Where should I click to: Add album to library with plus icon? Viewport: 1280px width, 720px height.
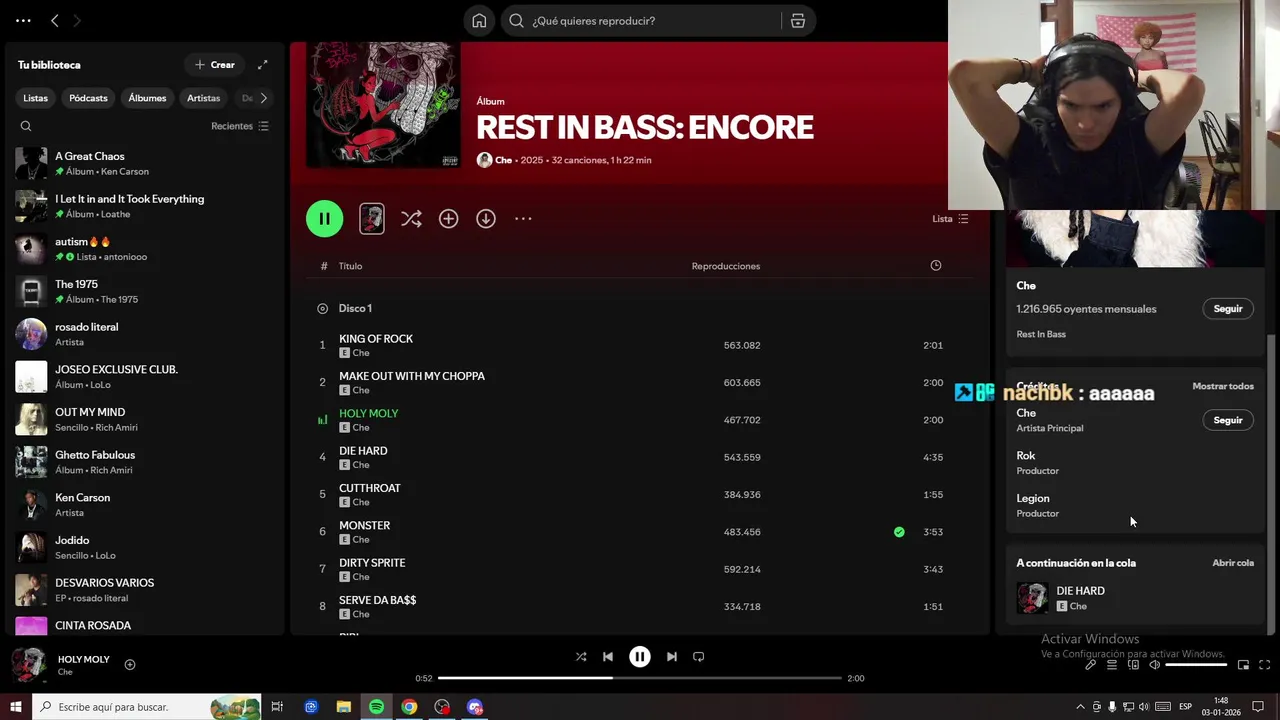point(448,219)
